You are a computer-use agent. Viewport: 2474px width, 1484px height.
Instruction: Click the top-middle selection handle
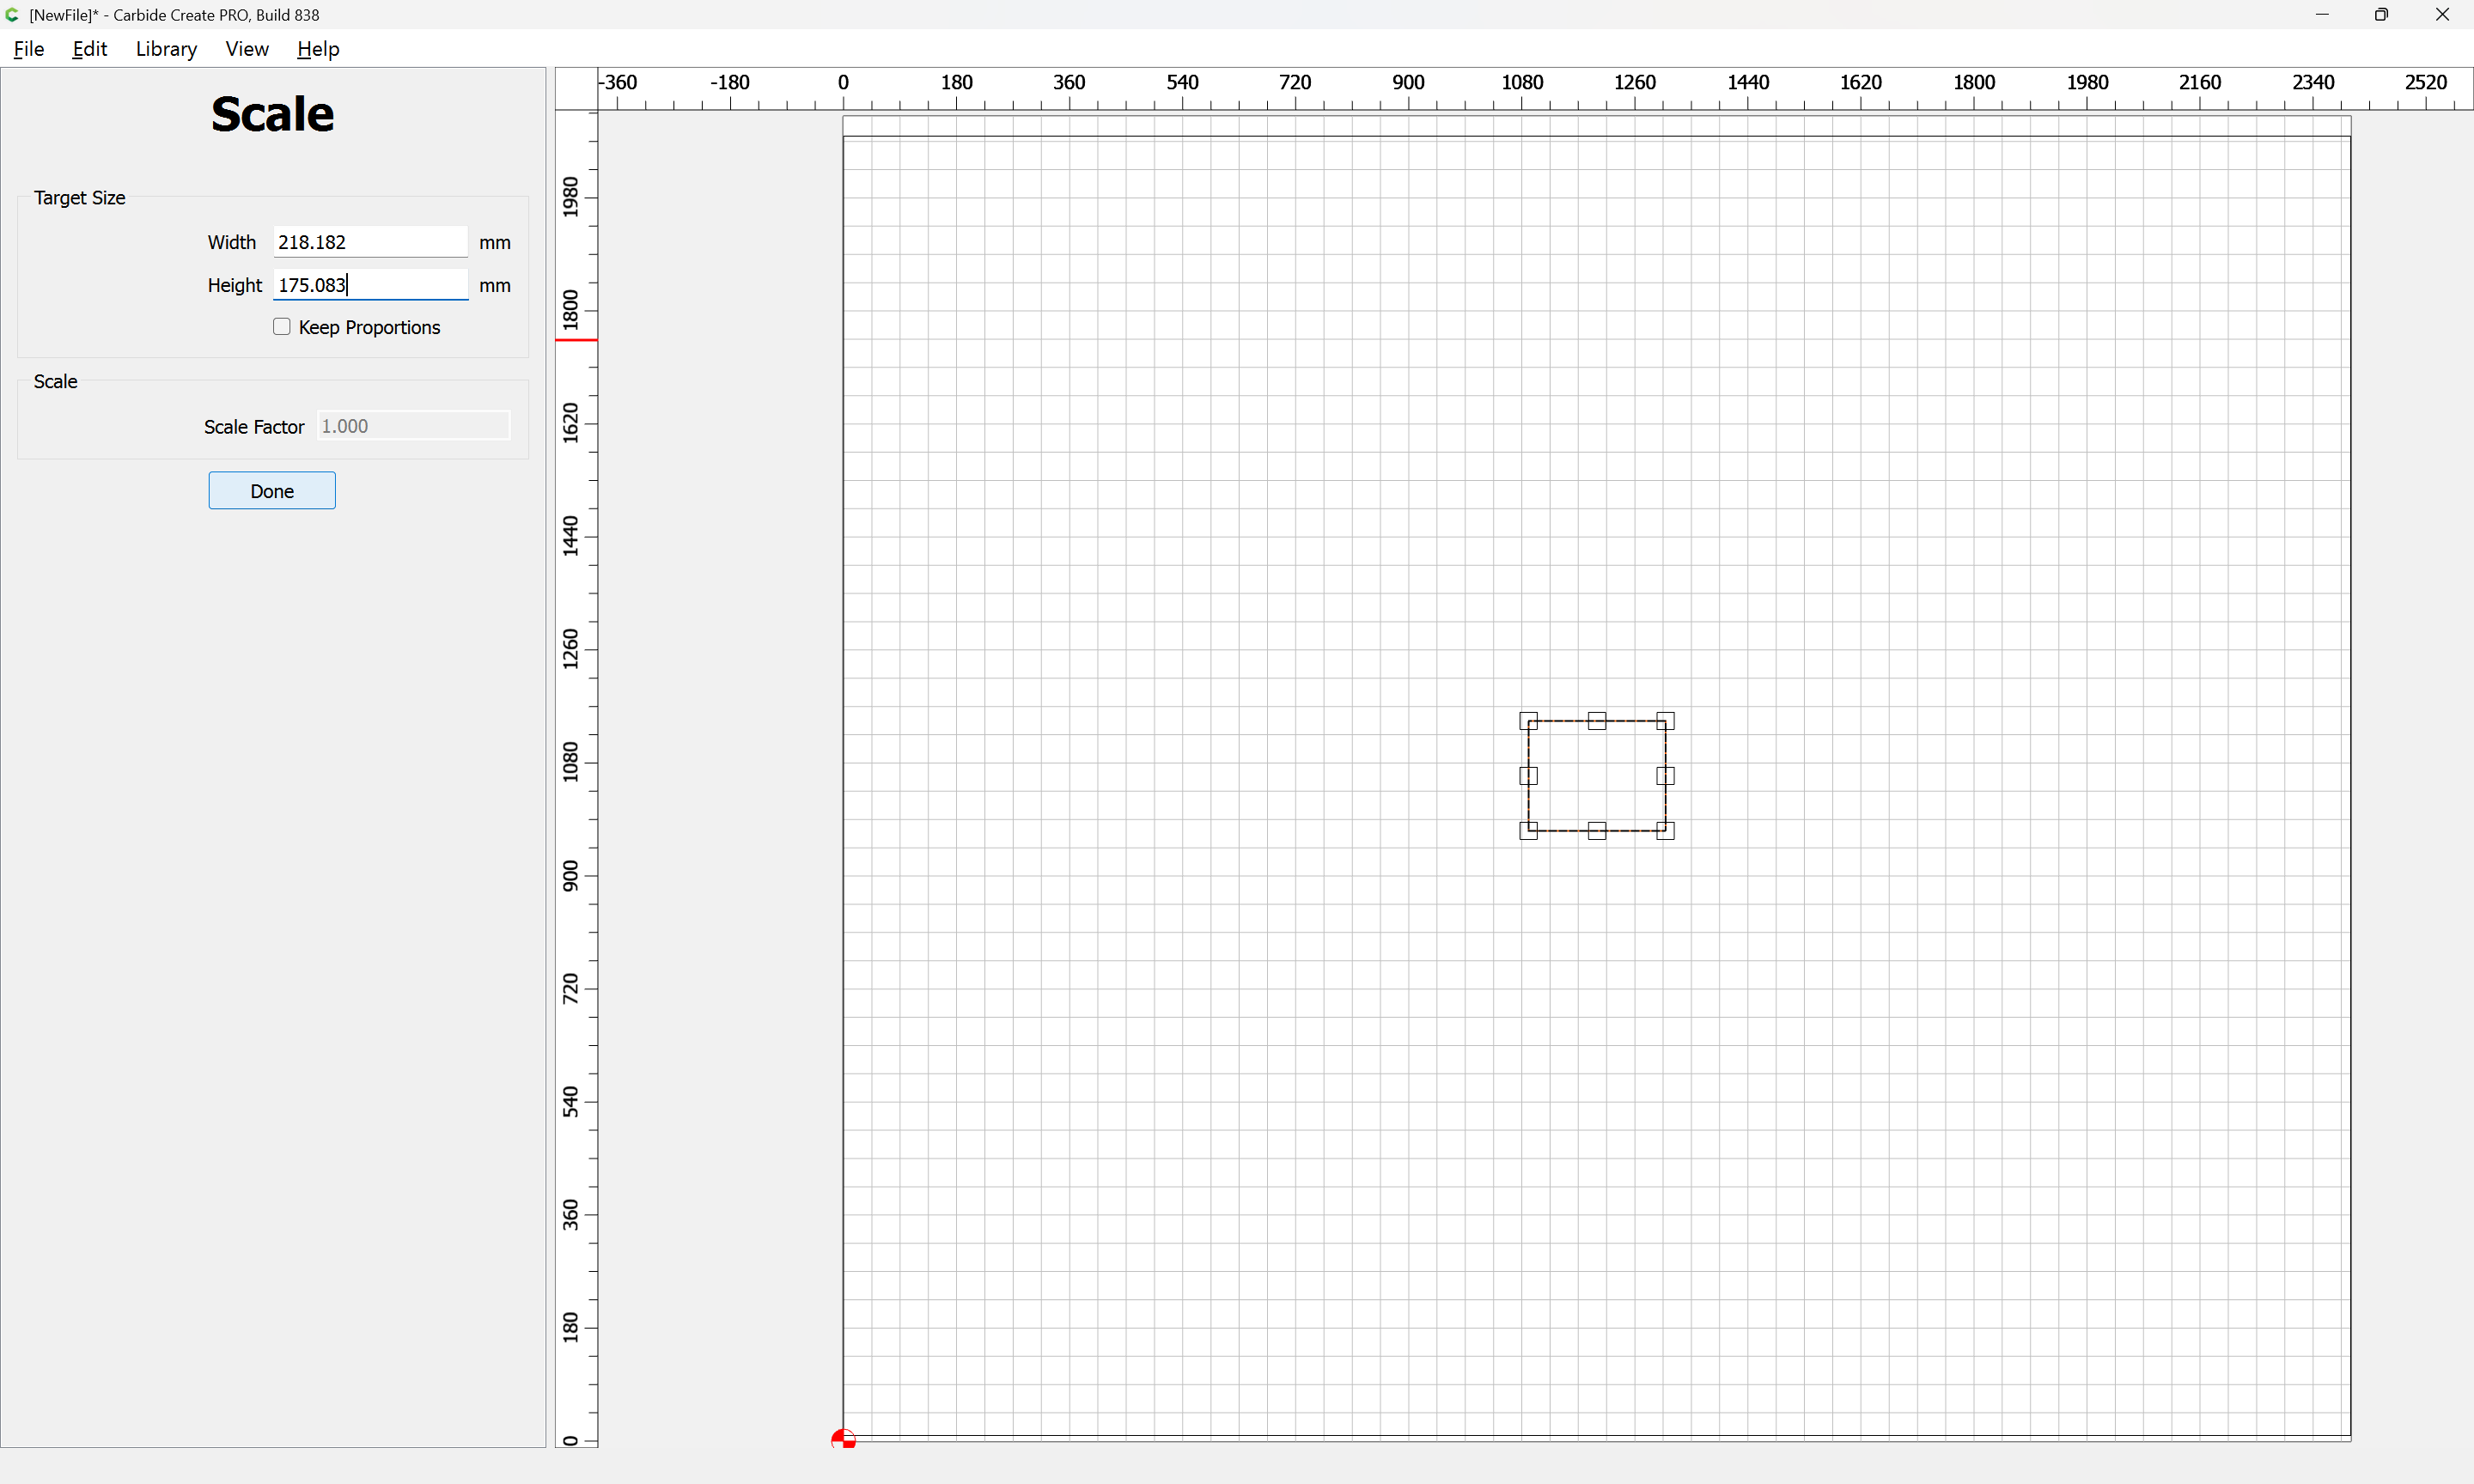coord(1597,721)
